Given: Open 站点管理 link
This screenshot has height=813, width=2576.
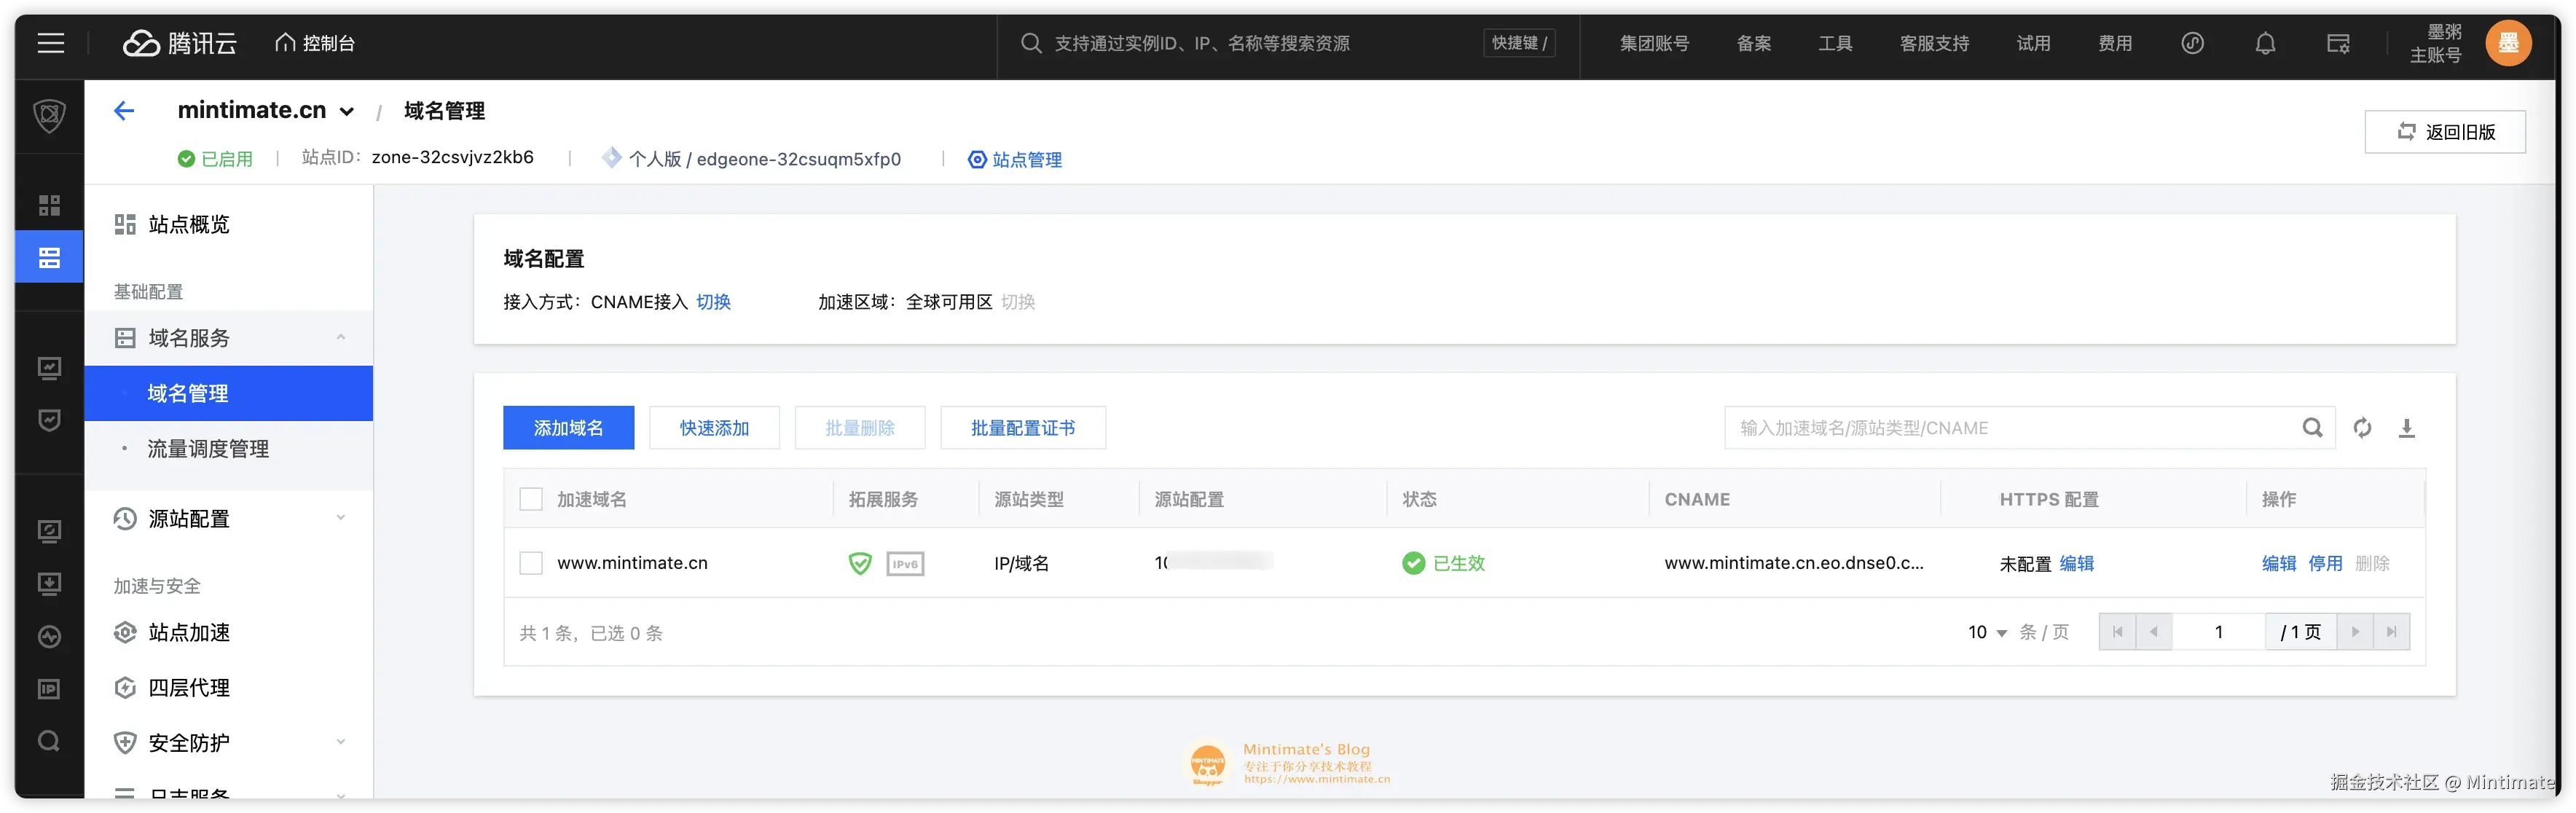Looking at the screenshot, I should (x=1015, y=159).
